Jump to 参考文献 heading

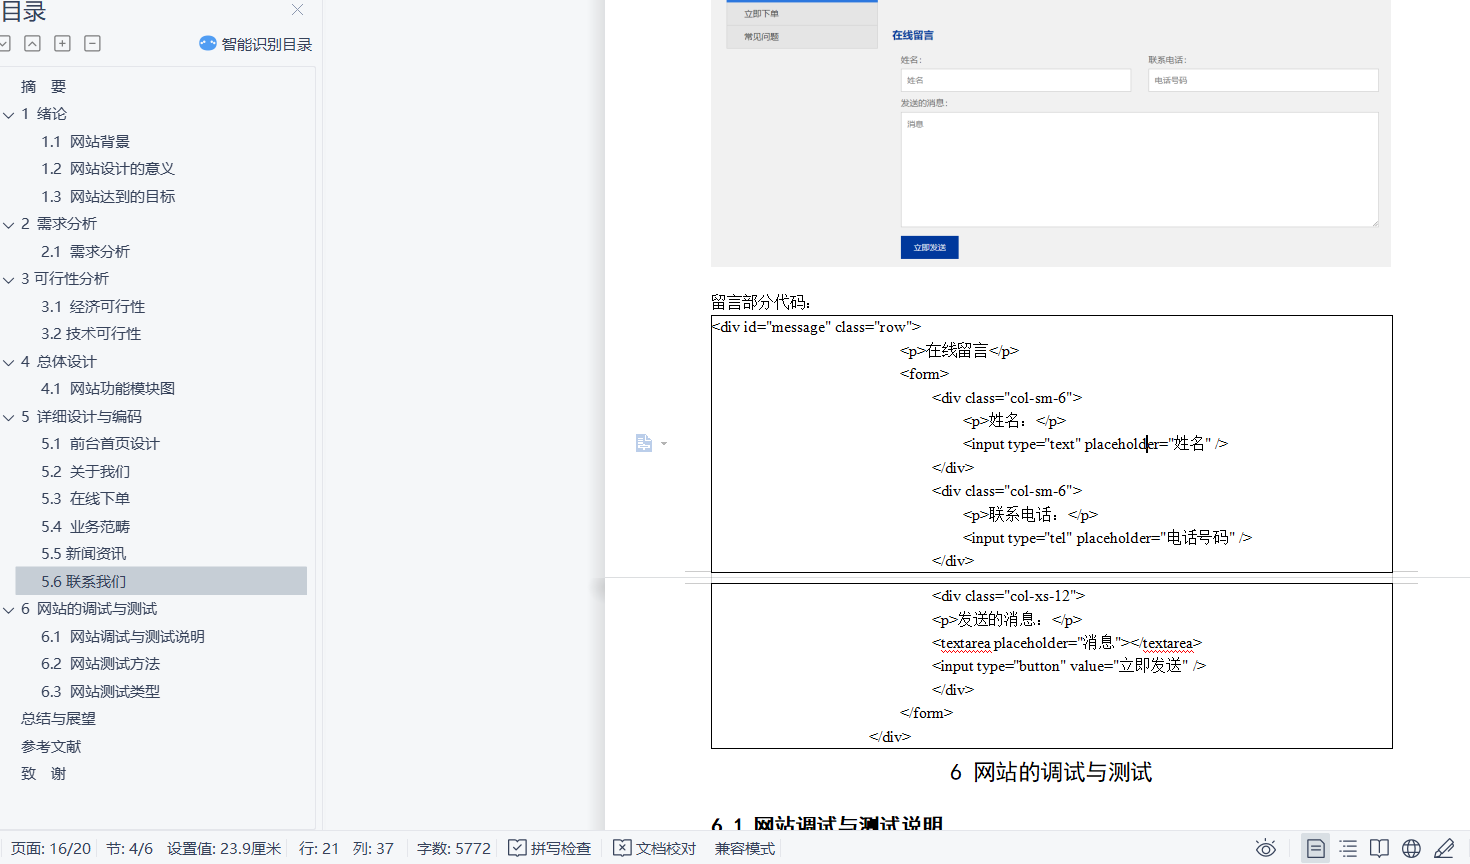coord(51,747)
